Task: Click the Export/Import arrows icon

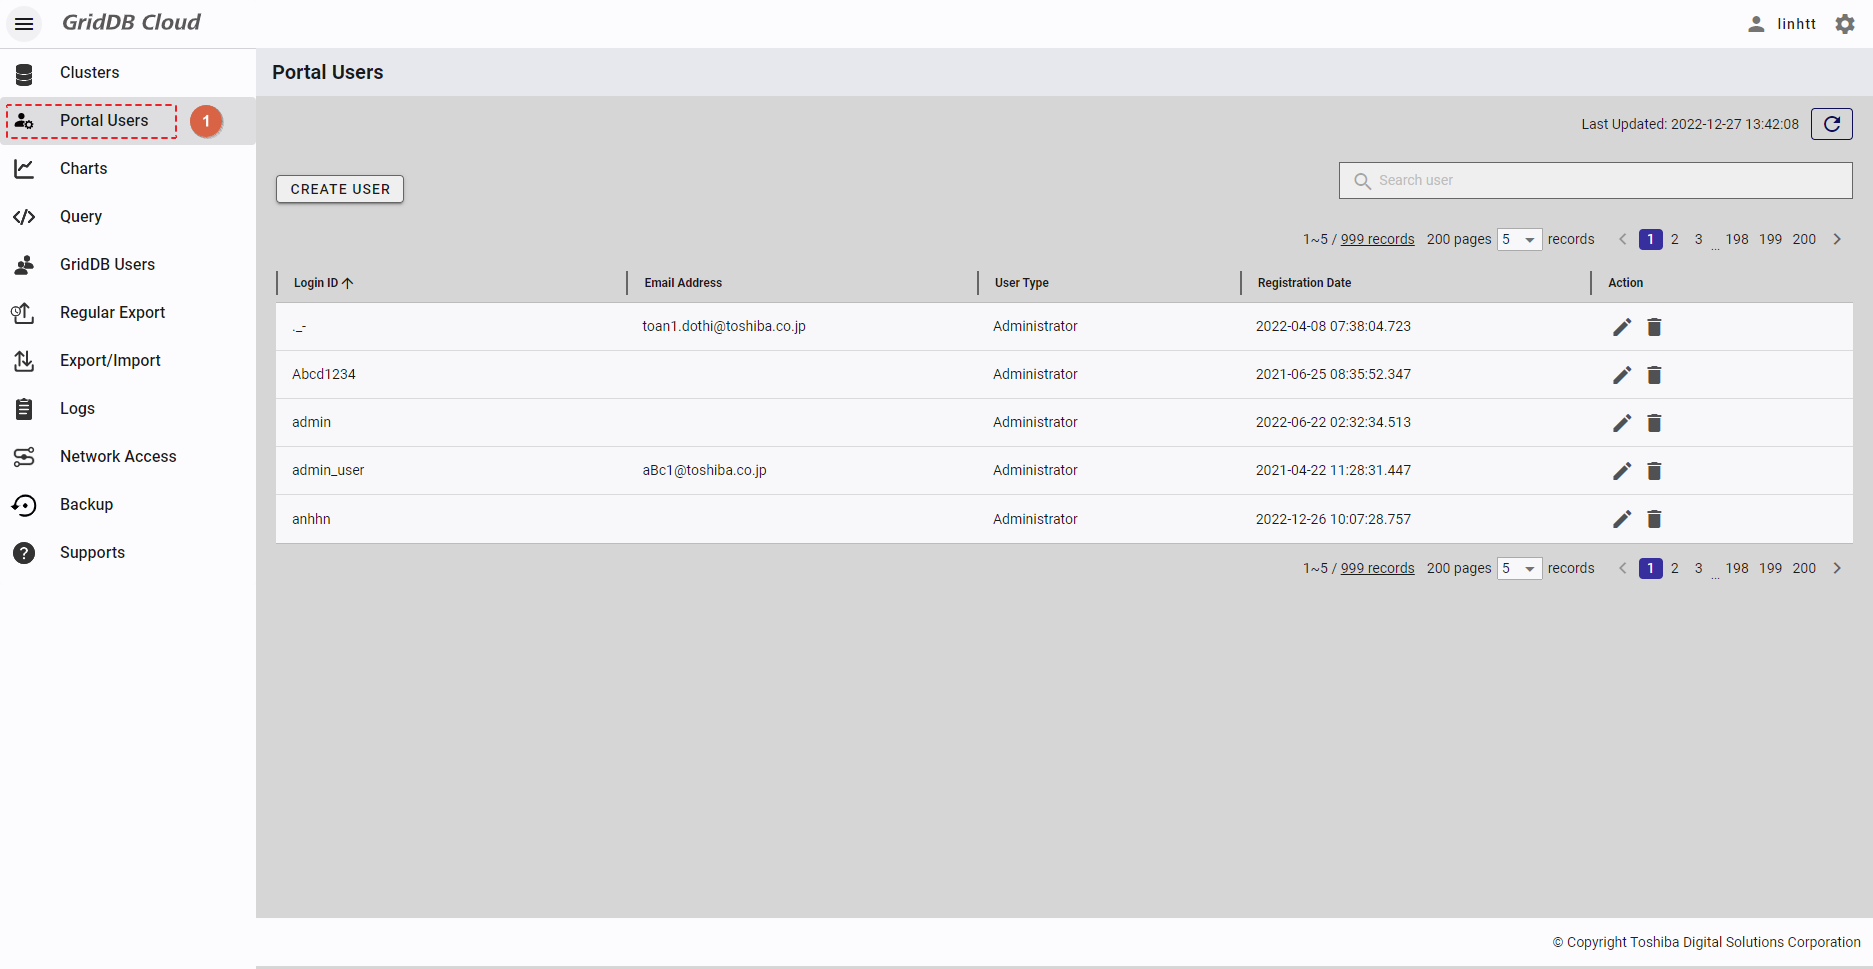Action: [x=24, y=361]
